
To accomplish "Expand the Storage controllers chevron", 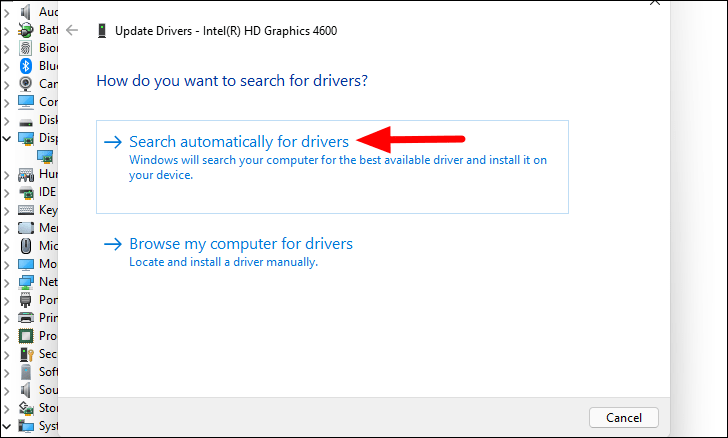I will coord(6,409).
